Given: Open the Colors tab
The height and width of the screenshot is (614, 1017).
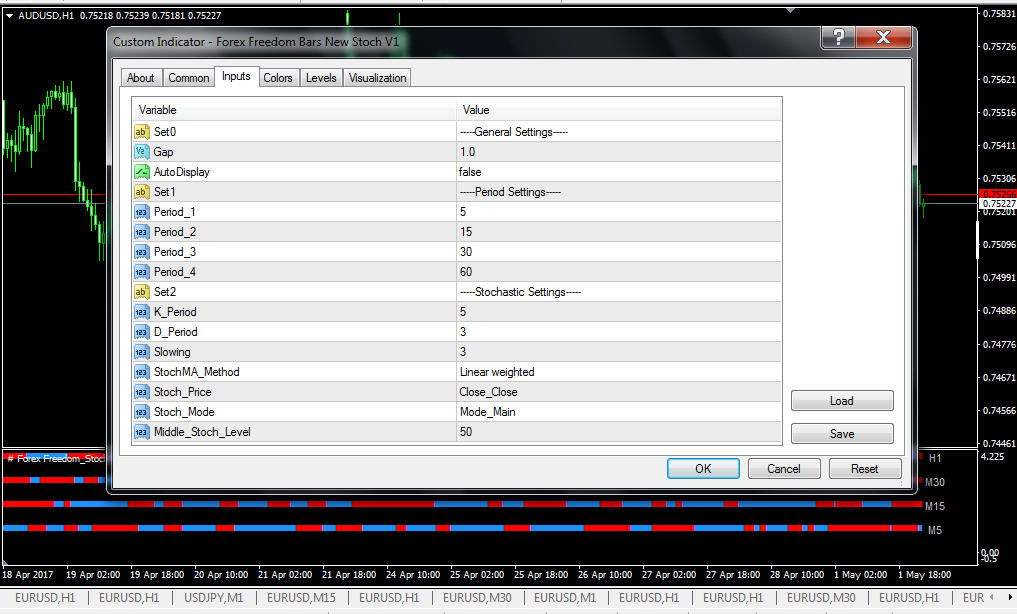Looking at the screenshot, I should coord(278,78).
